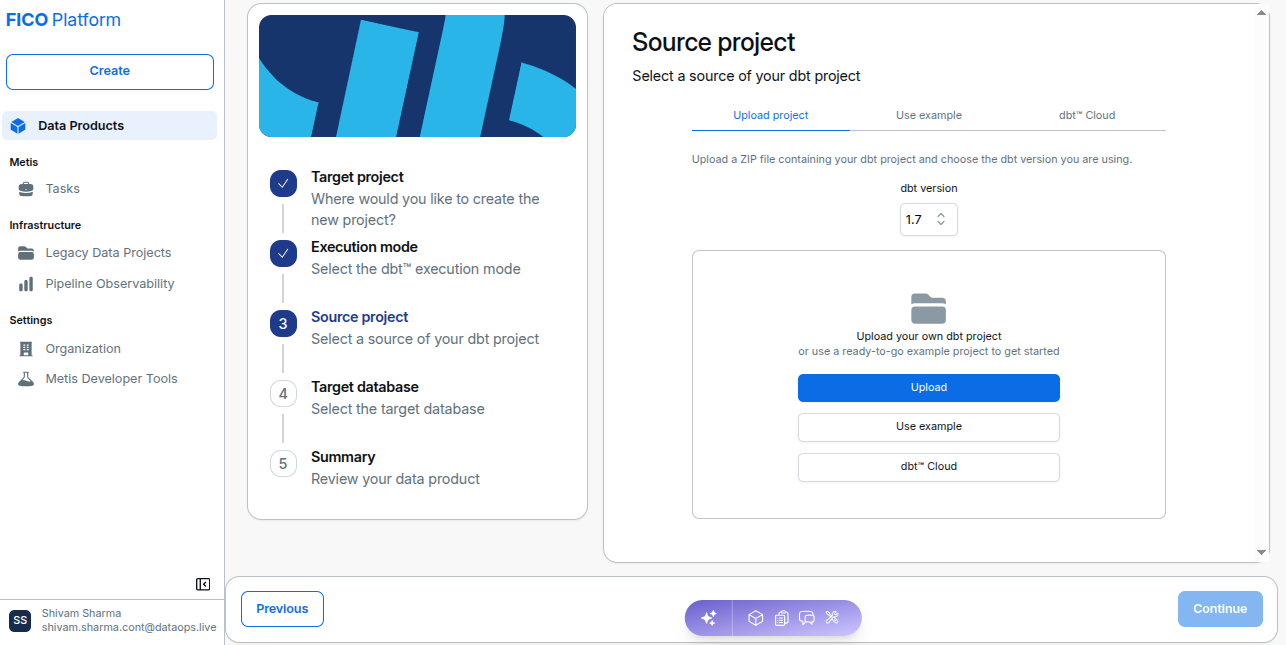Click the Pipeline Observability bar chart icon
Screen dimensions: 1286x645
click(x=26, y=284)
